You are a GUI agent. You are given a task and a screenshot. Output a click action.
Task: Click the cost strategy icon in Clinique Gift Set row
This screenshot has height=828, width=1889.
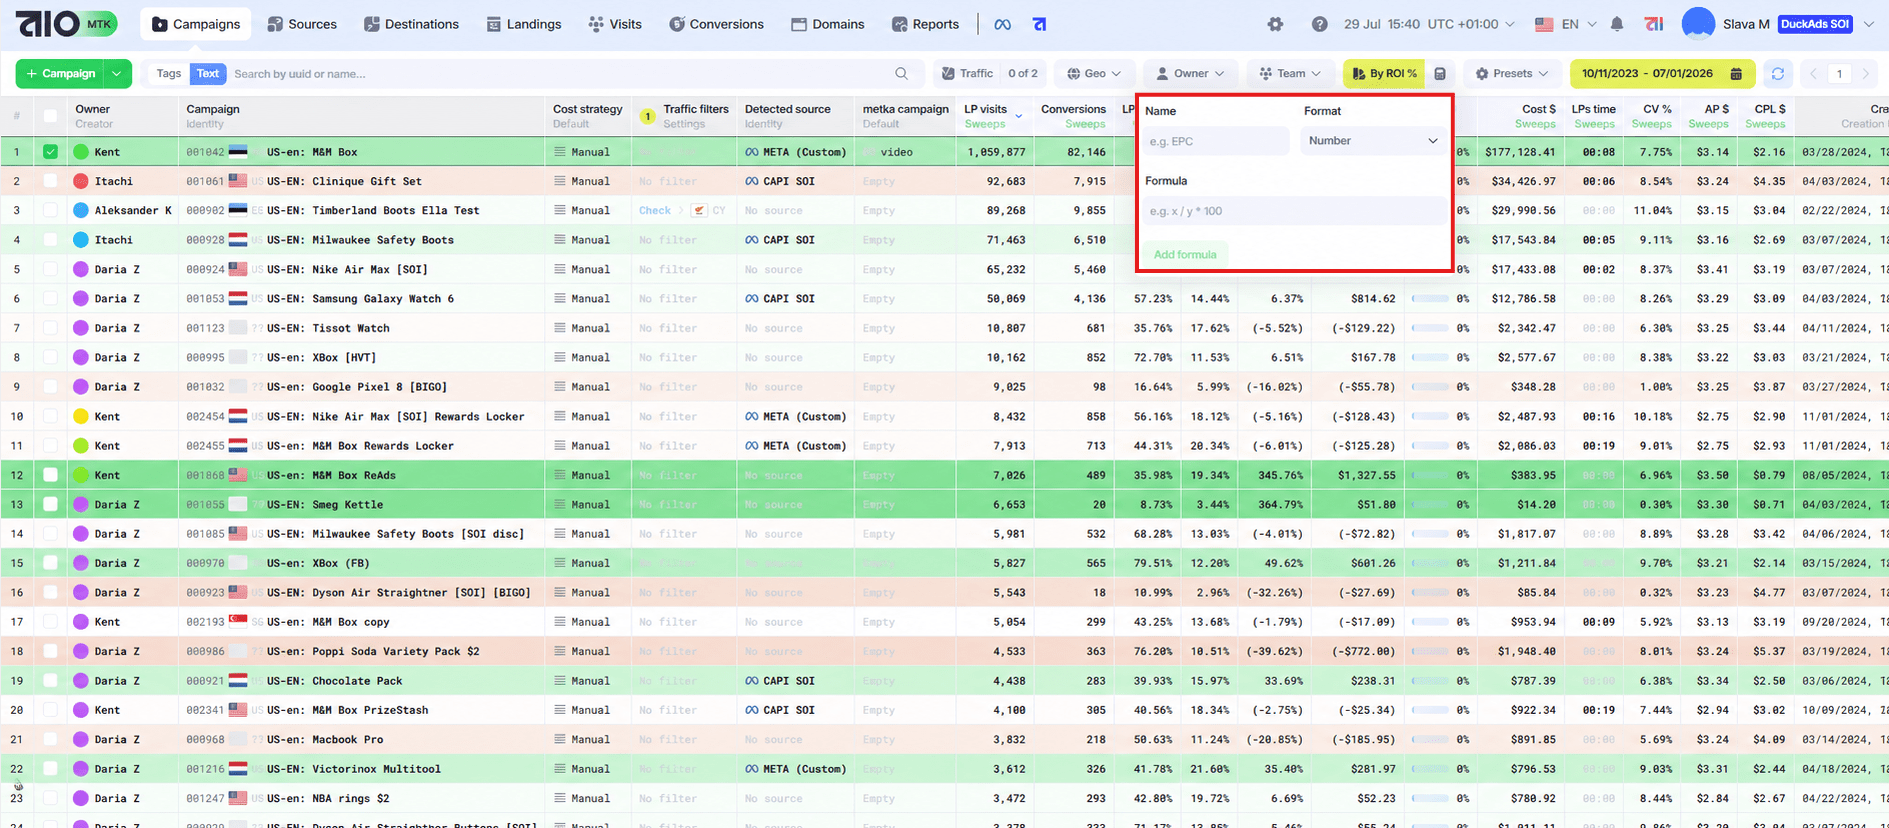click(560, 181)
